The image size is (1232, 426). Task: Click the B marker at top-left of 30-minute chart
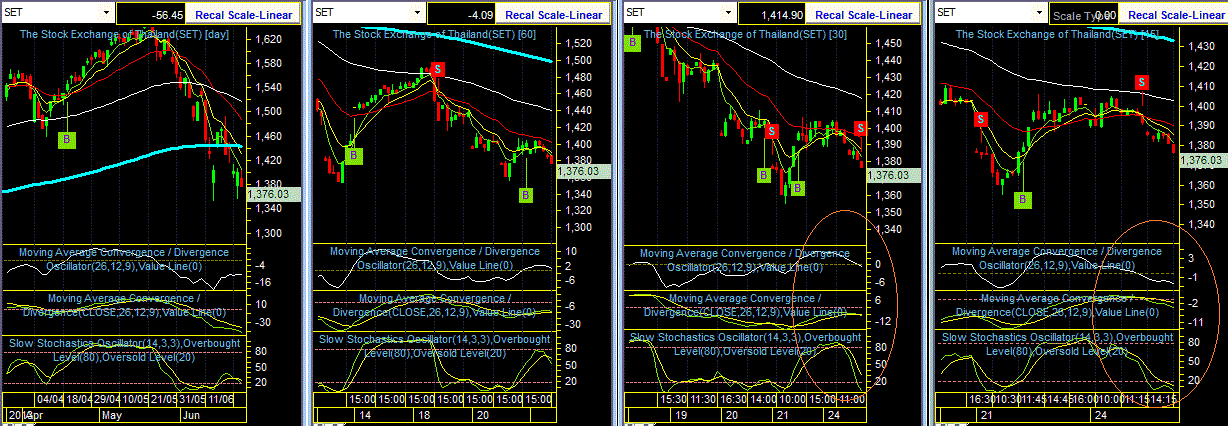(632, 42)
